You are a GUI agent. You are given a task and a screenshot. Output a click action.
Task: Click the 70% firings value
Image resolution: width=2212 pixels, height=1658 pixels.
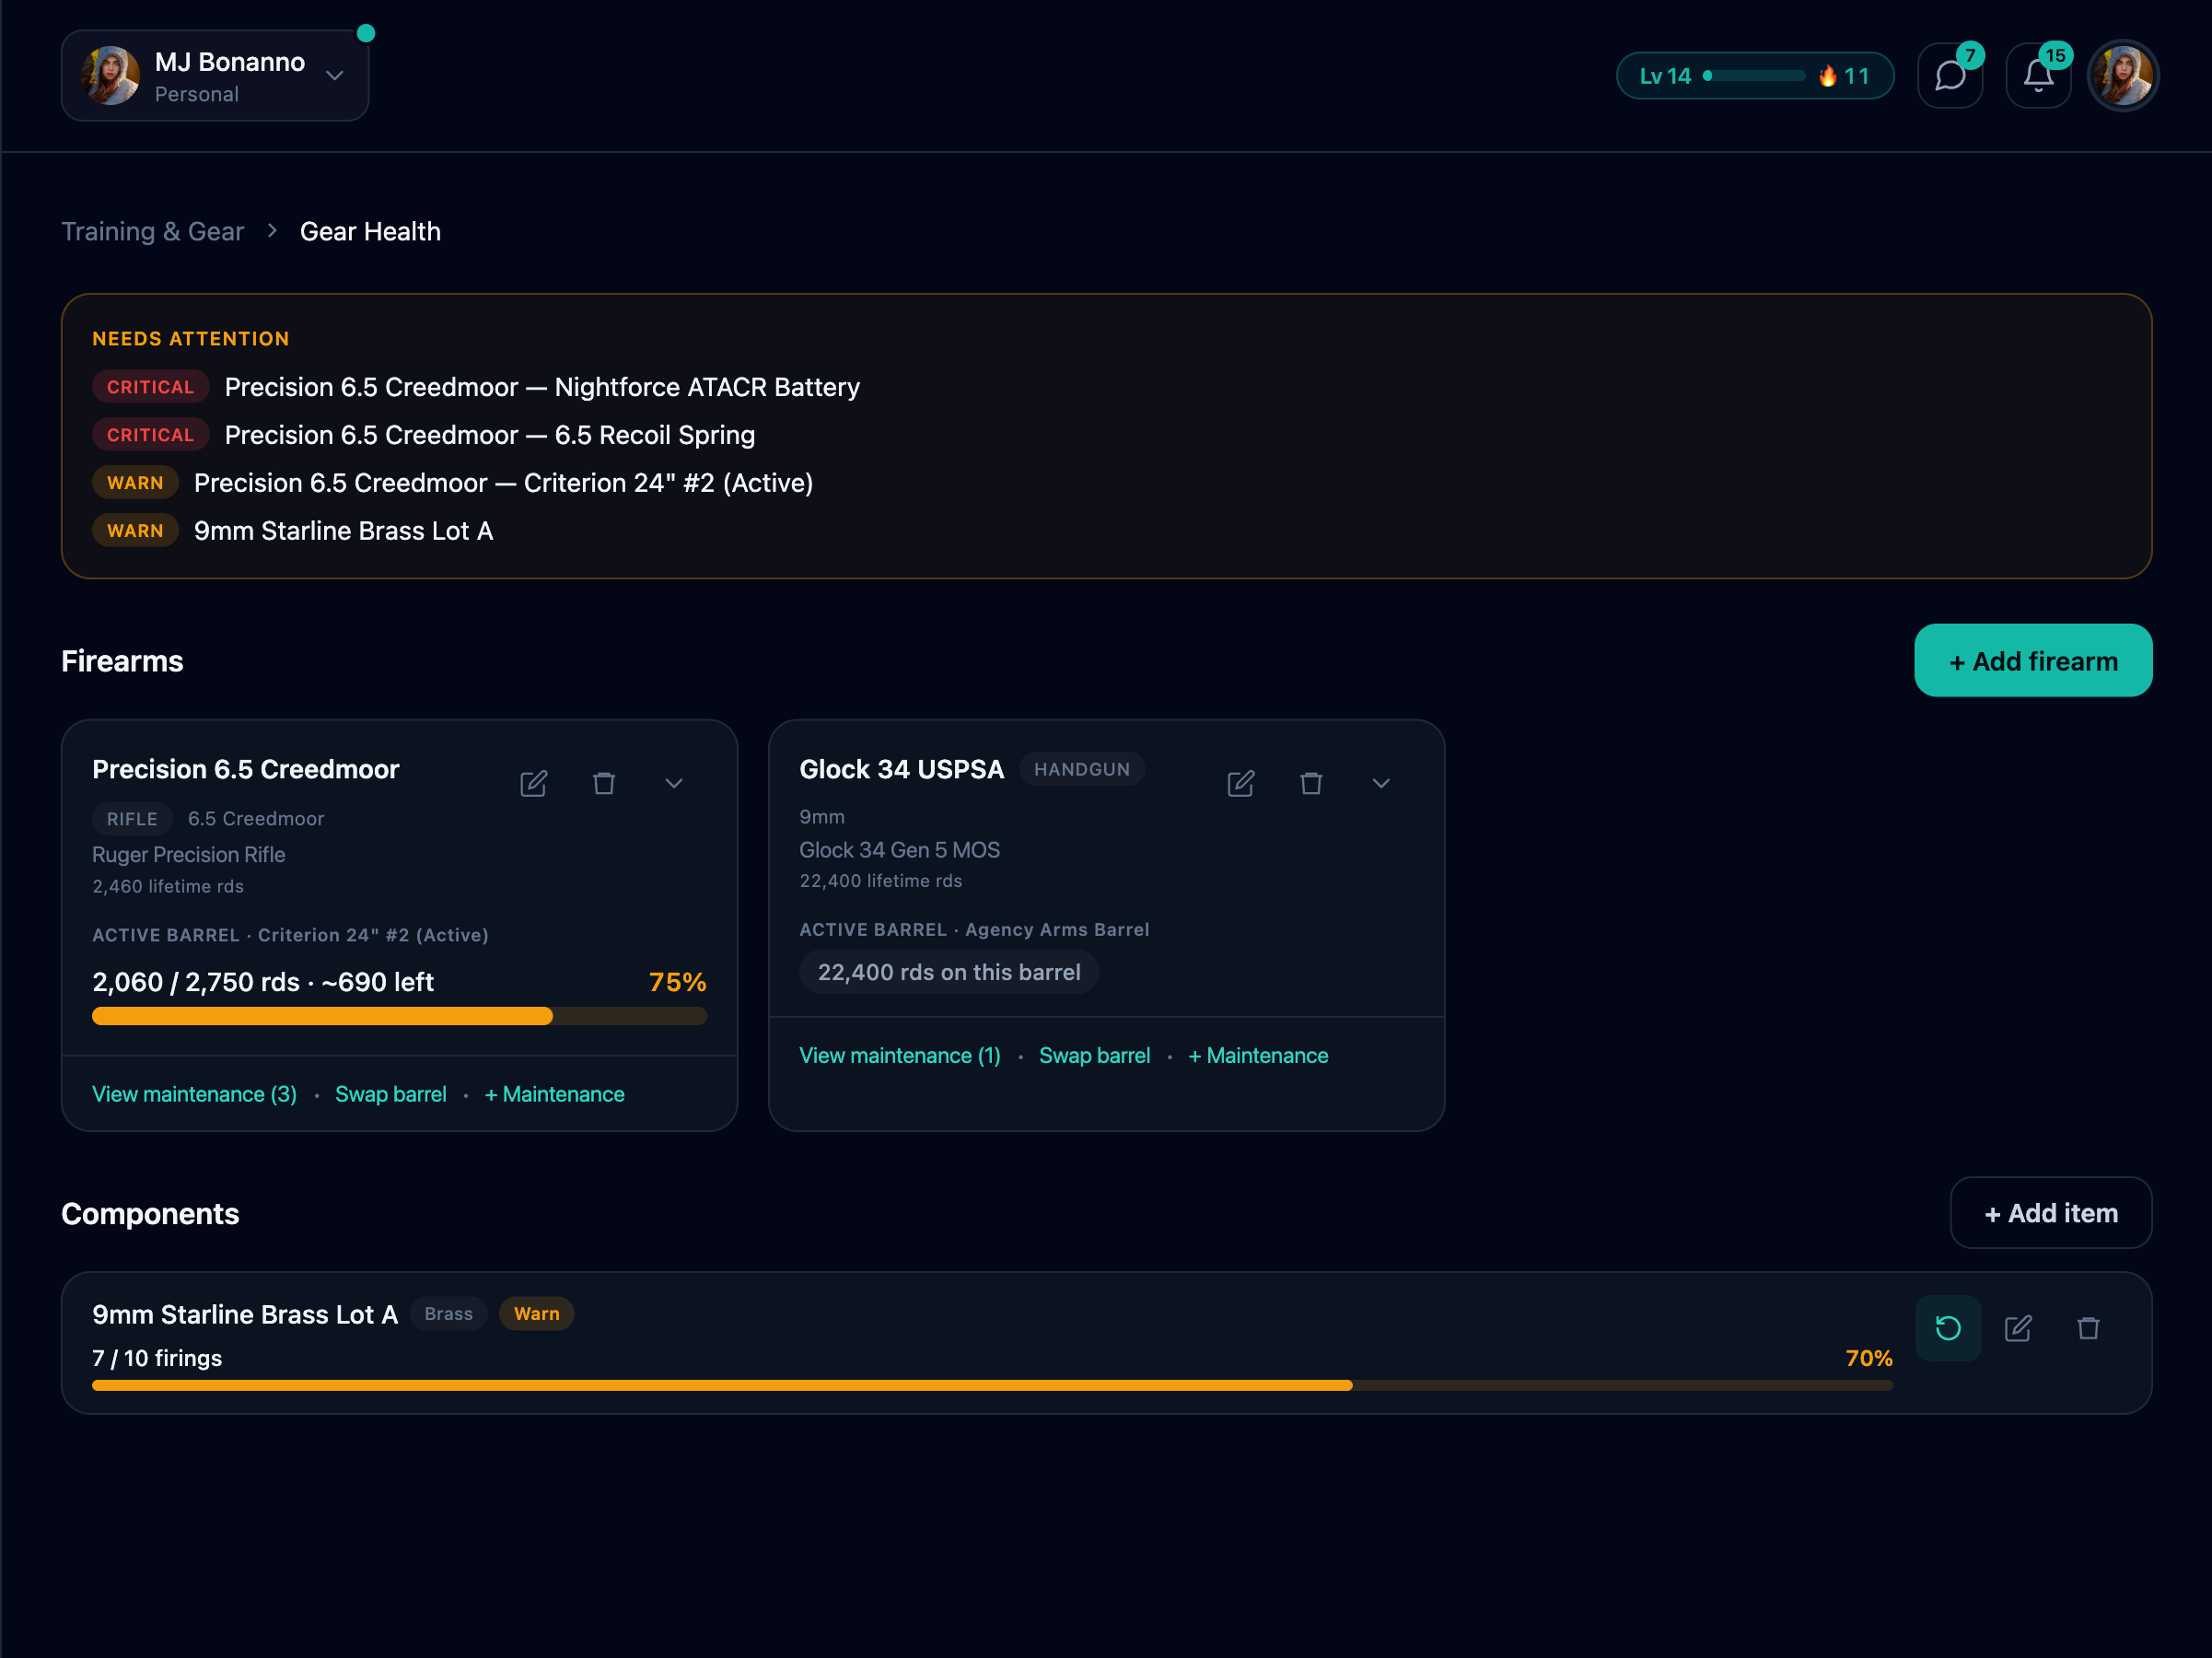click(x=1869, y=1358)
